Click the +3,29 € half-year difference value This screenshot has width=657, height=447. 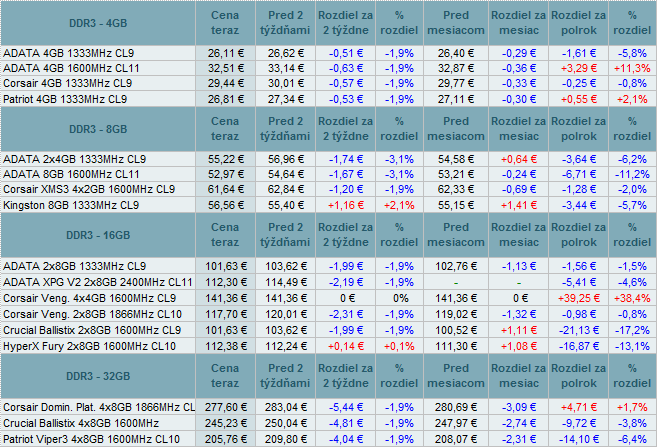point(579,68)
